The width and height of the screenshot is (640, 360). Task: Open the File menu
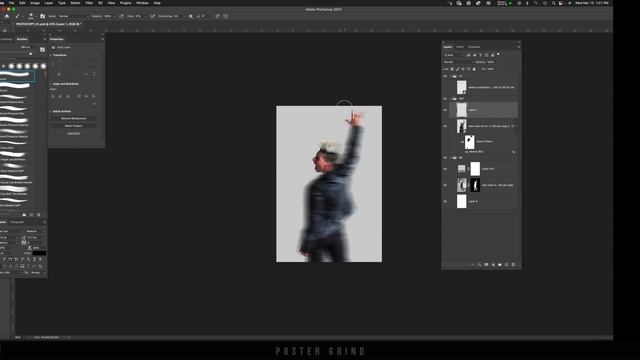click(x=11, y=3)
